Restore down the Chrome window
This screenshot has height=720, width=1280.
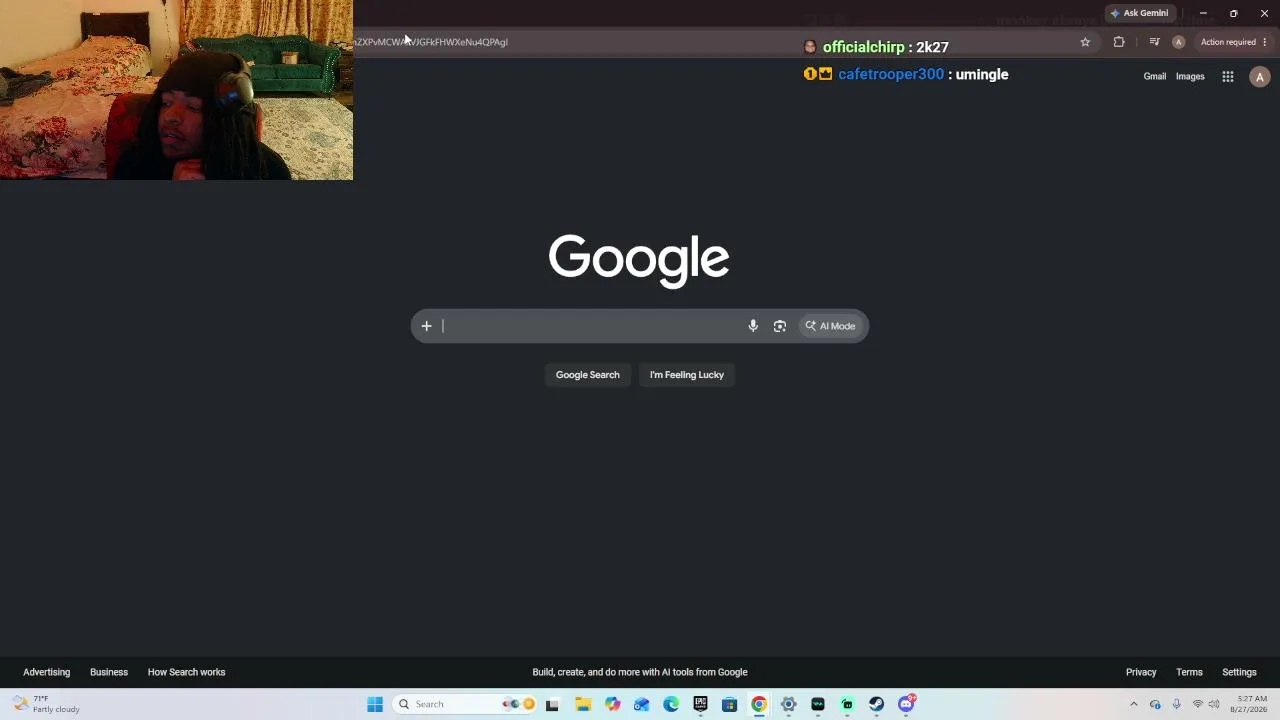pos(1233,13)
